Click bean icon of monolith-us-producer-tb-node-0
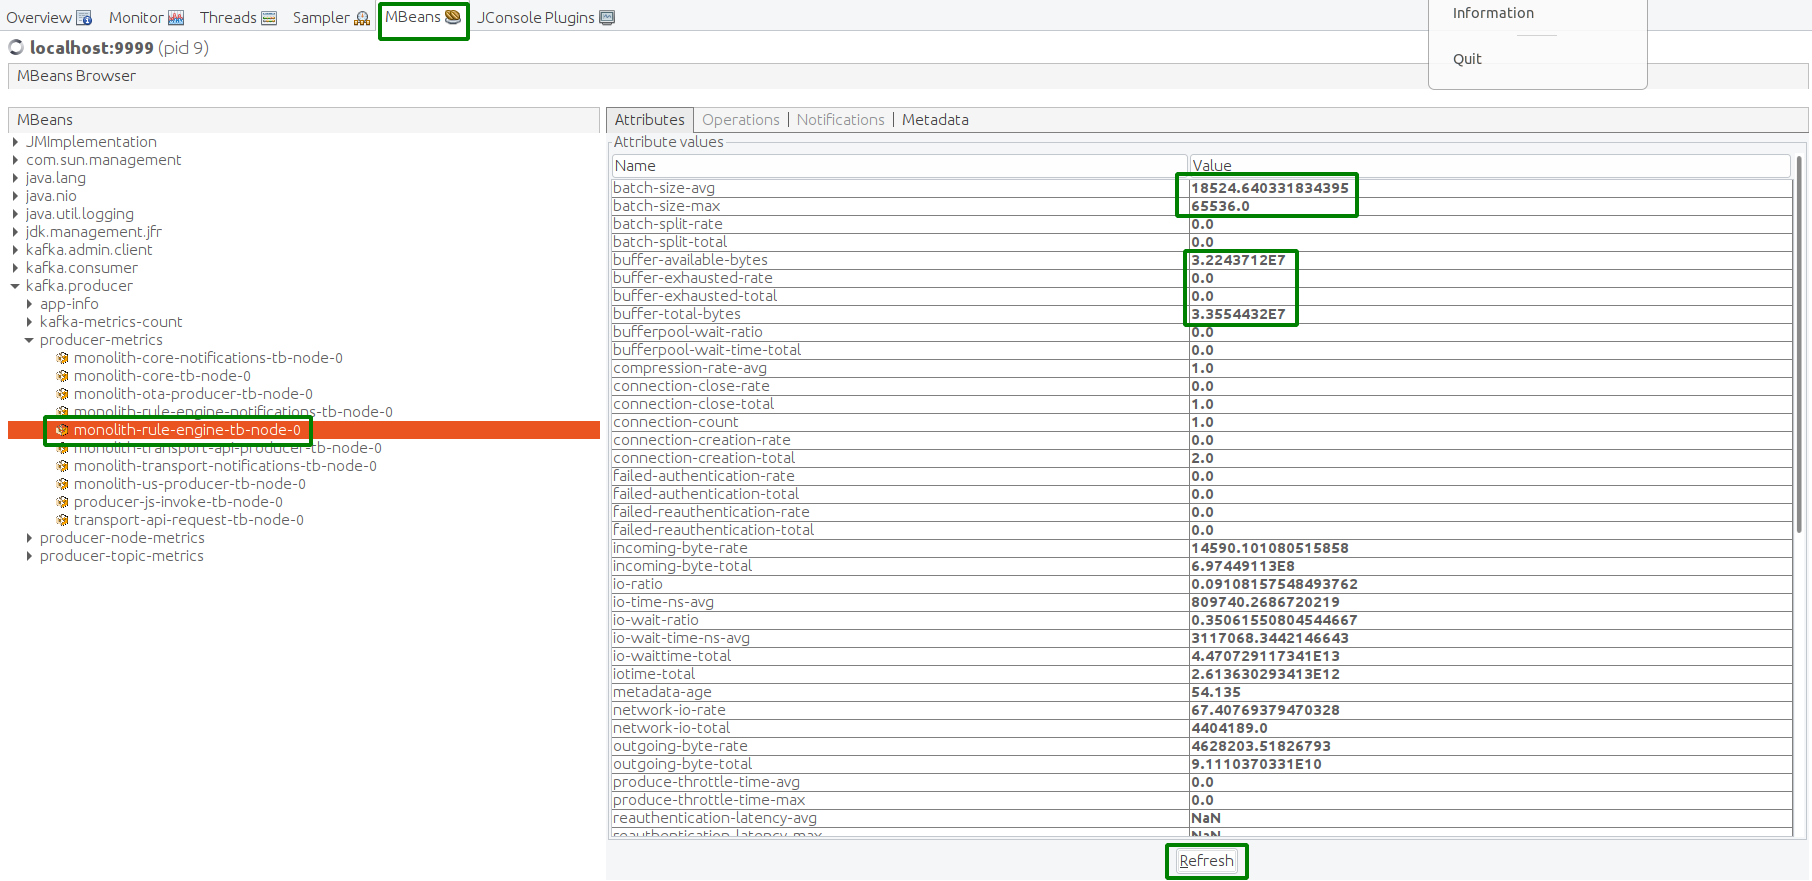This screenshot has width=1812, height=881. coord(62,484)
